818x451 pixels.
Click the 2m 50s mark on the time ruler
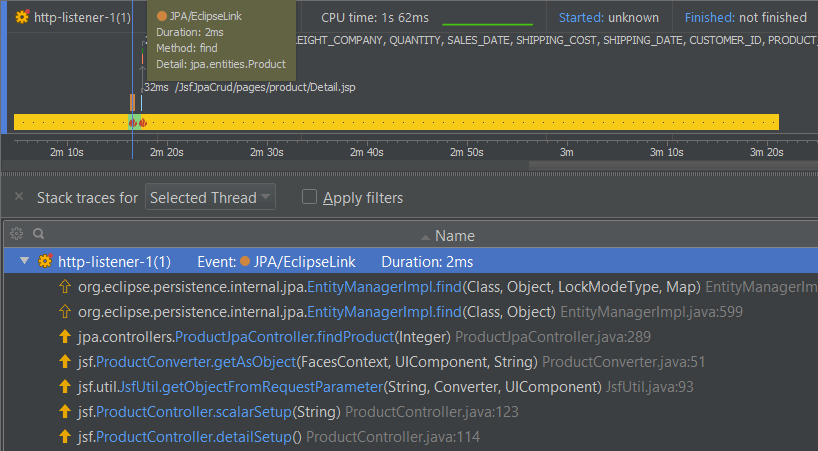pyautogui.click(x=467, y=152)
